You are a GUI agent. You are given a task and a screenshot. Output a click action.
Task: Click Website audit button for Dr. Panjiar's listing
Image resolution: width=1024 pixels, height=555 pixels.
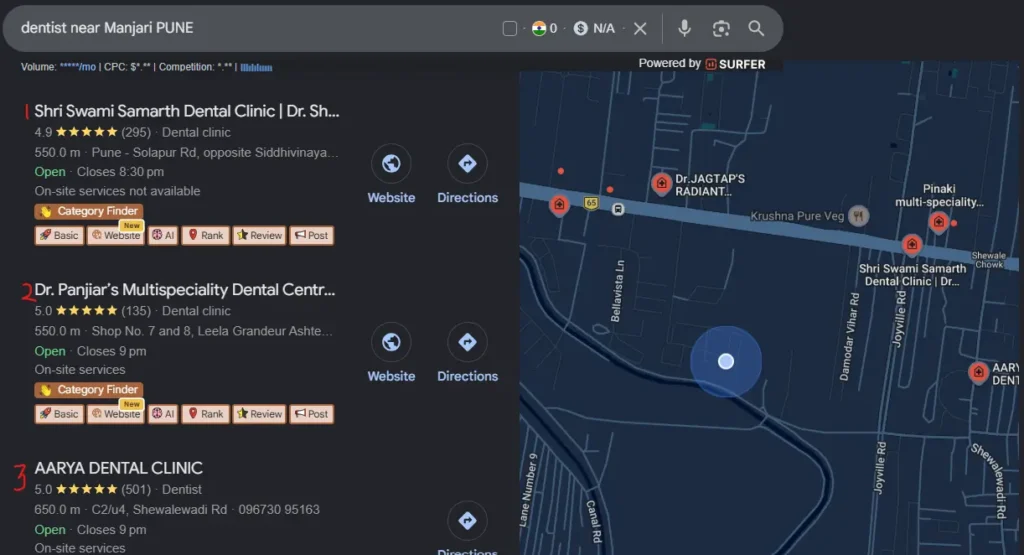tap(116, 414)
